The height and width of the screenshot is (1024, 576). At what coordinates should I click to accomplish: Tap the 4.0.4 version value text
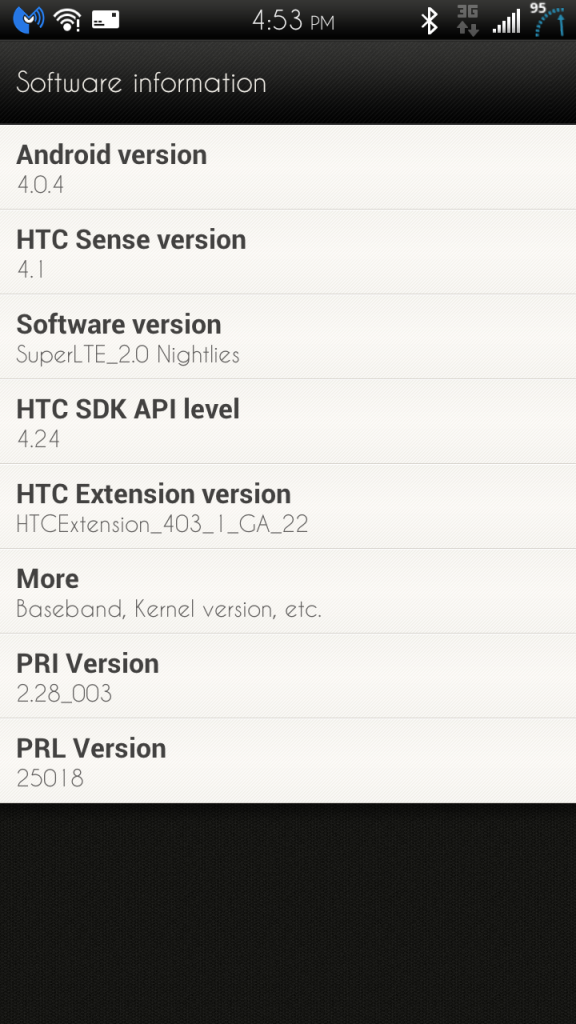[x=40, y=185]
